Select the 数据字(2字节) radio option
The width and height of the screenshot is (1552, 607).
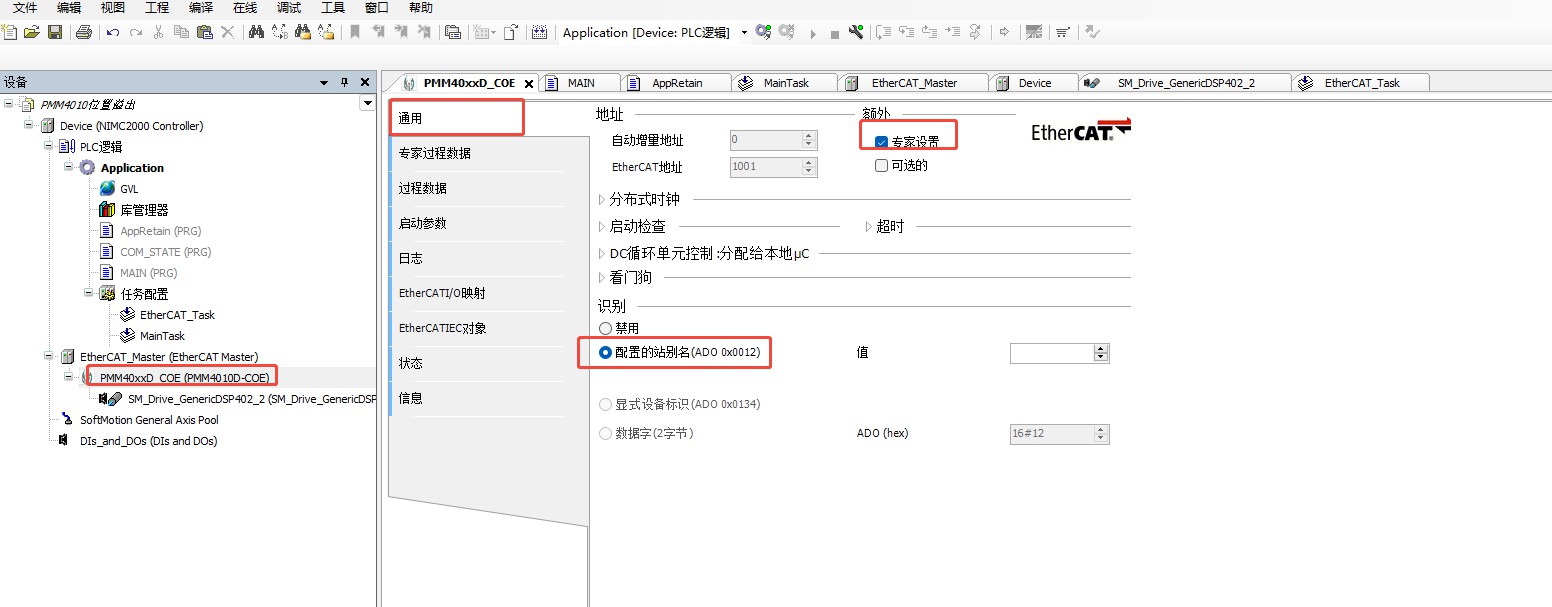pos(605,434)
